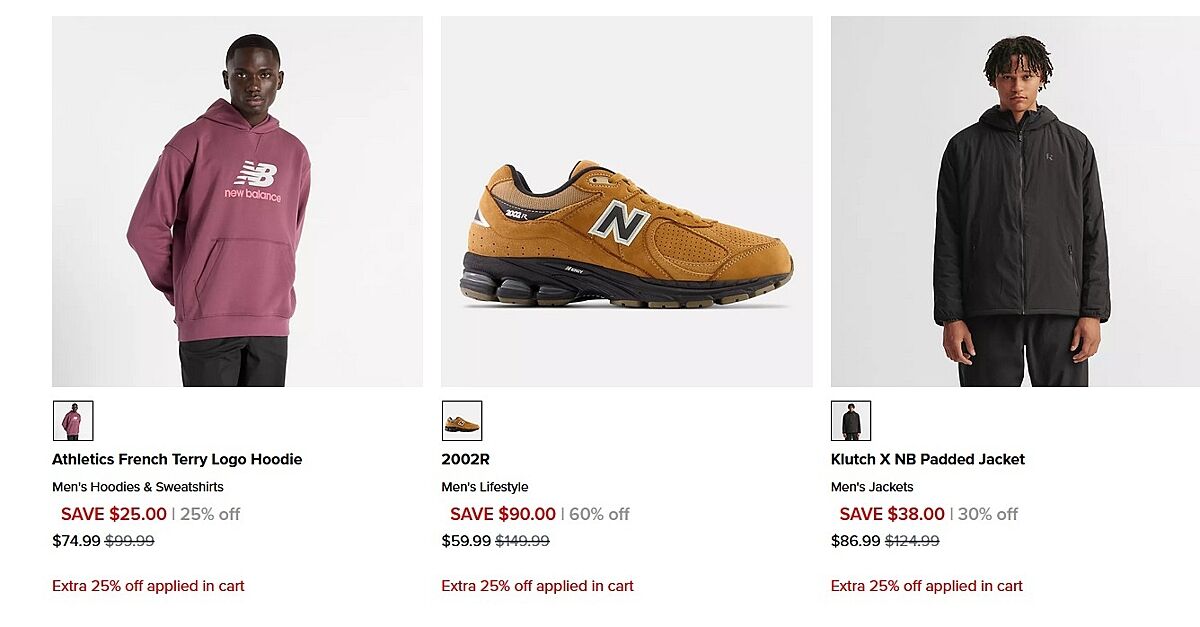Select the tan 2002R color swatch
The image size is (1200, 627).
pyautogui.click(x=462, y=421)
